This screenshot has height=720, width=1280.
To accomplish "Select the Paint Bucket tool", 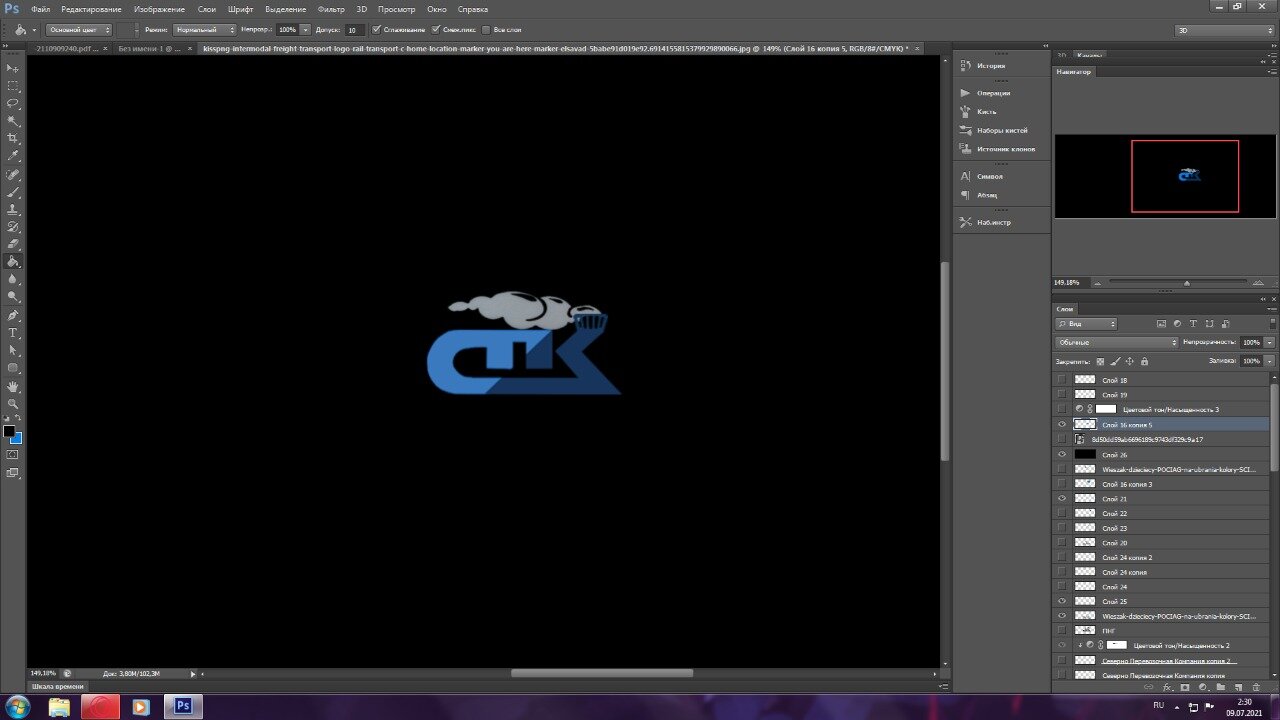I will point(13,262).
